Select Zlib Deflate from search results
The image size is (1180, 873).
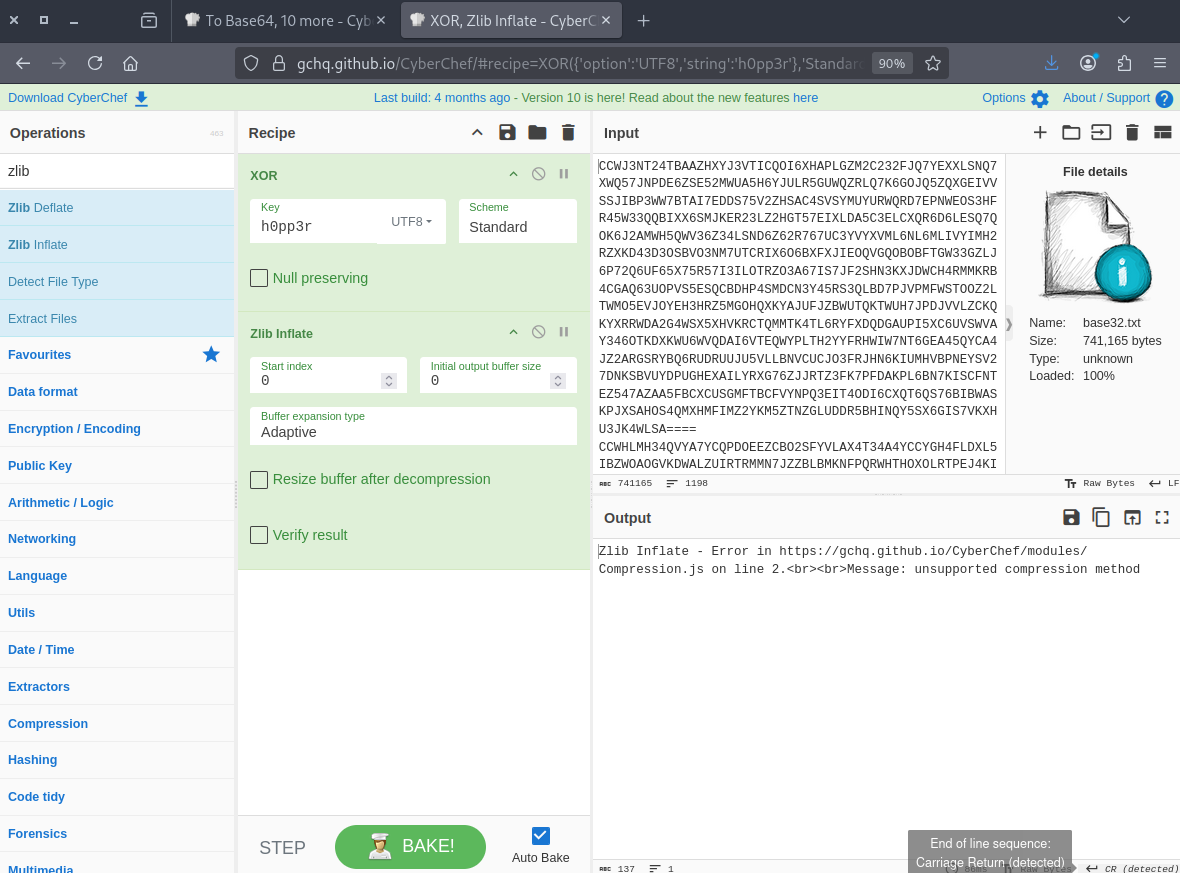pyautogui.click(x=40, y=208)
